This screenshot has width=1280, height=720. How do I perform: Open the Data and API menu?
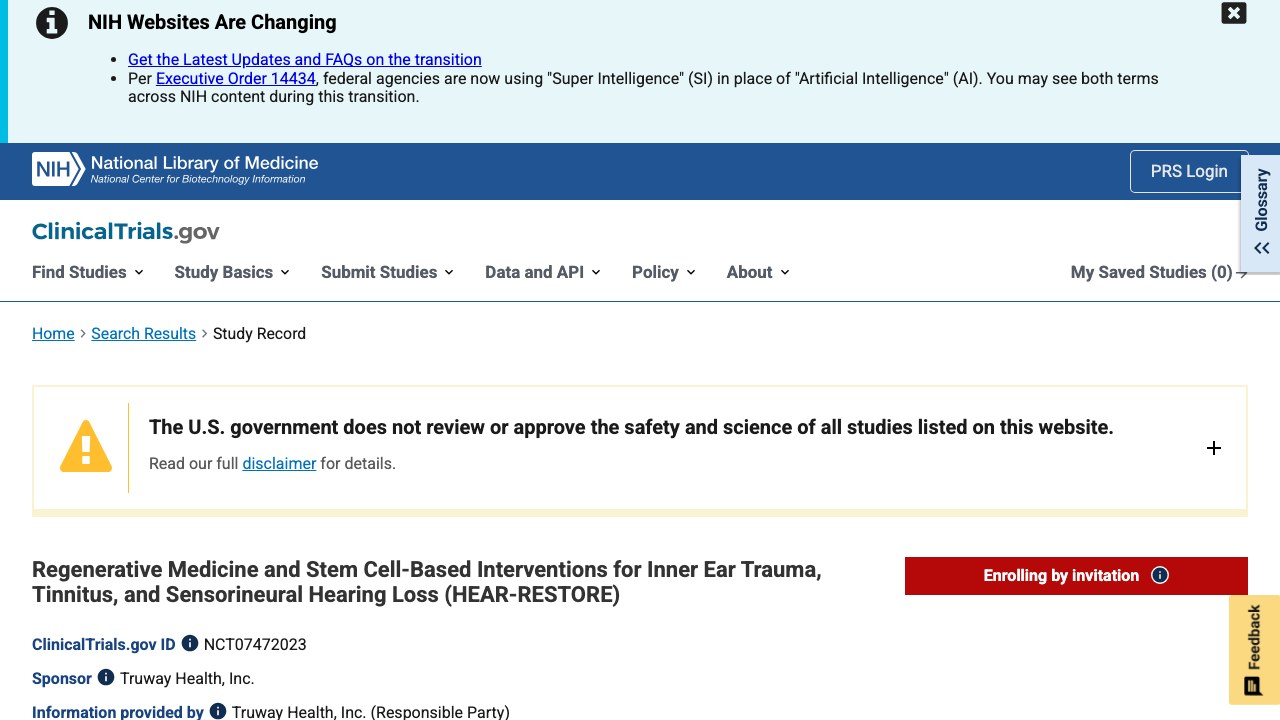pos(543,272)
